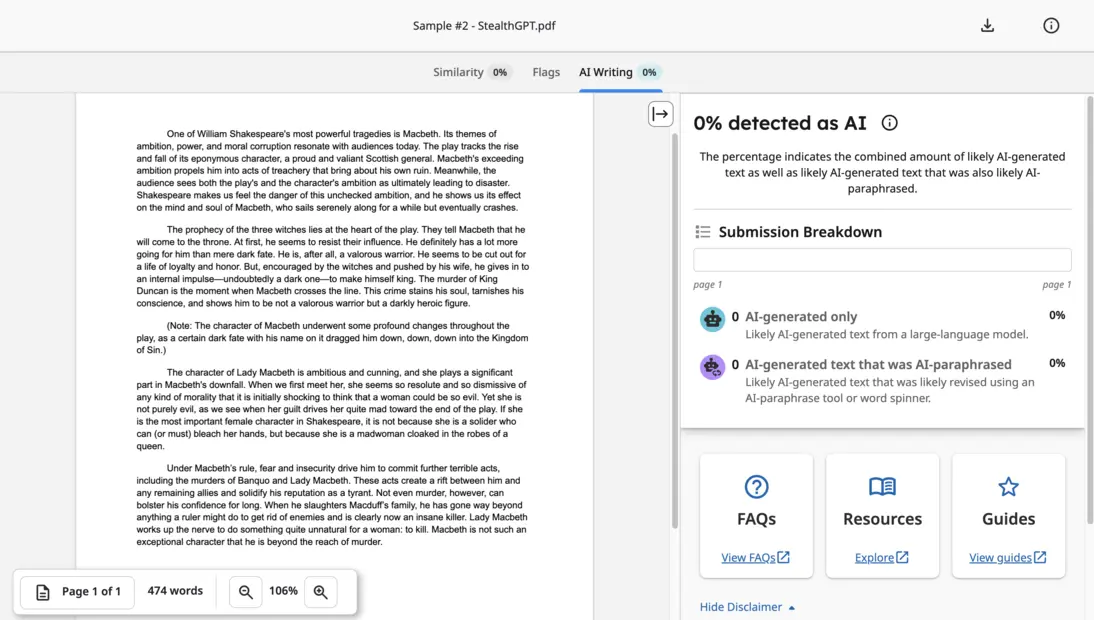Image resolution: width=1094 pixels, height=620 pixels.
Task: Click 'AI-generated text that was AI-paraphrased' label
Action: 878,364
